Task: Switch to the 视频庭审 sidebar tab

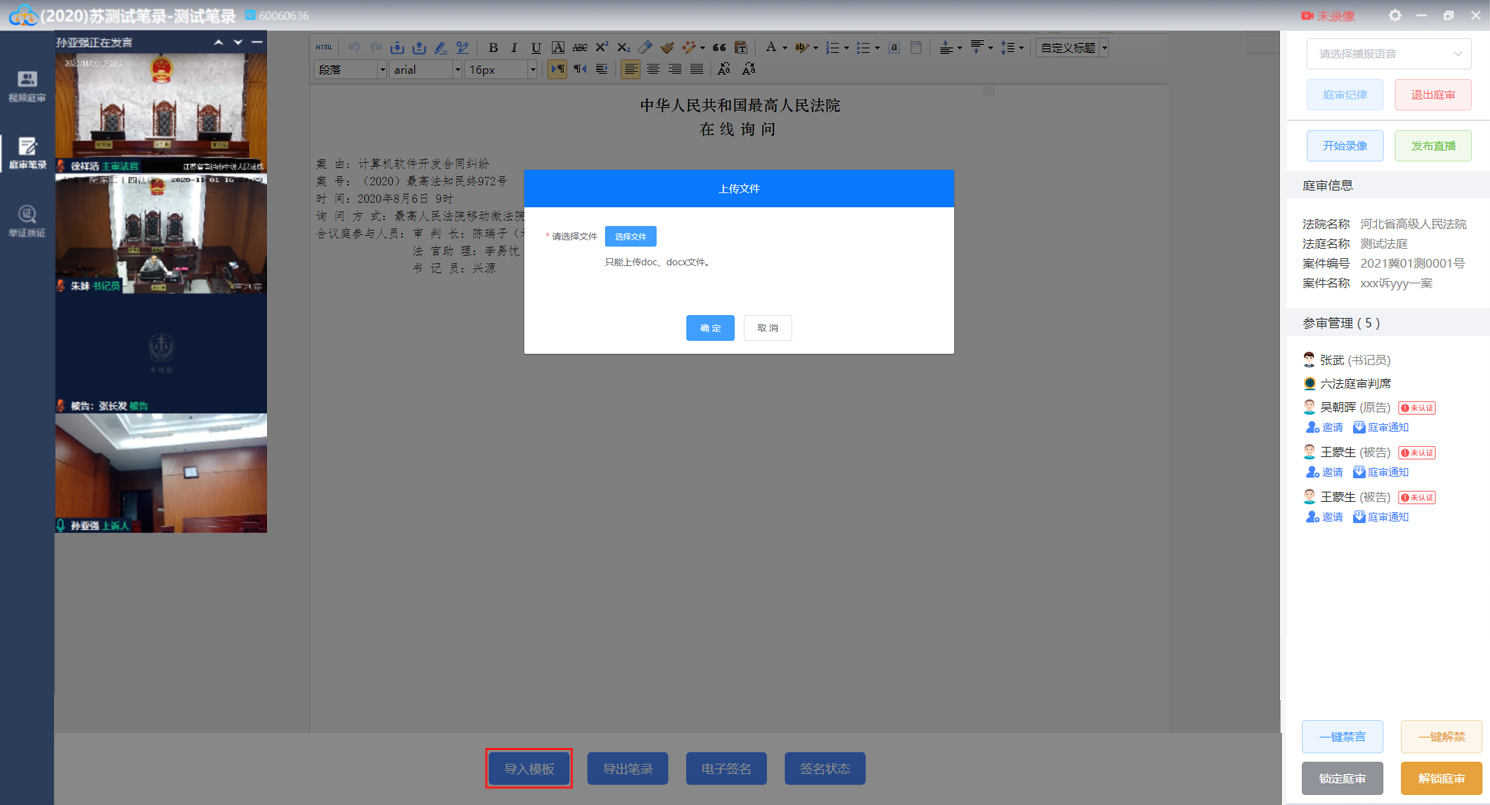Action: [x=27, y=86]
